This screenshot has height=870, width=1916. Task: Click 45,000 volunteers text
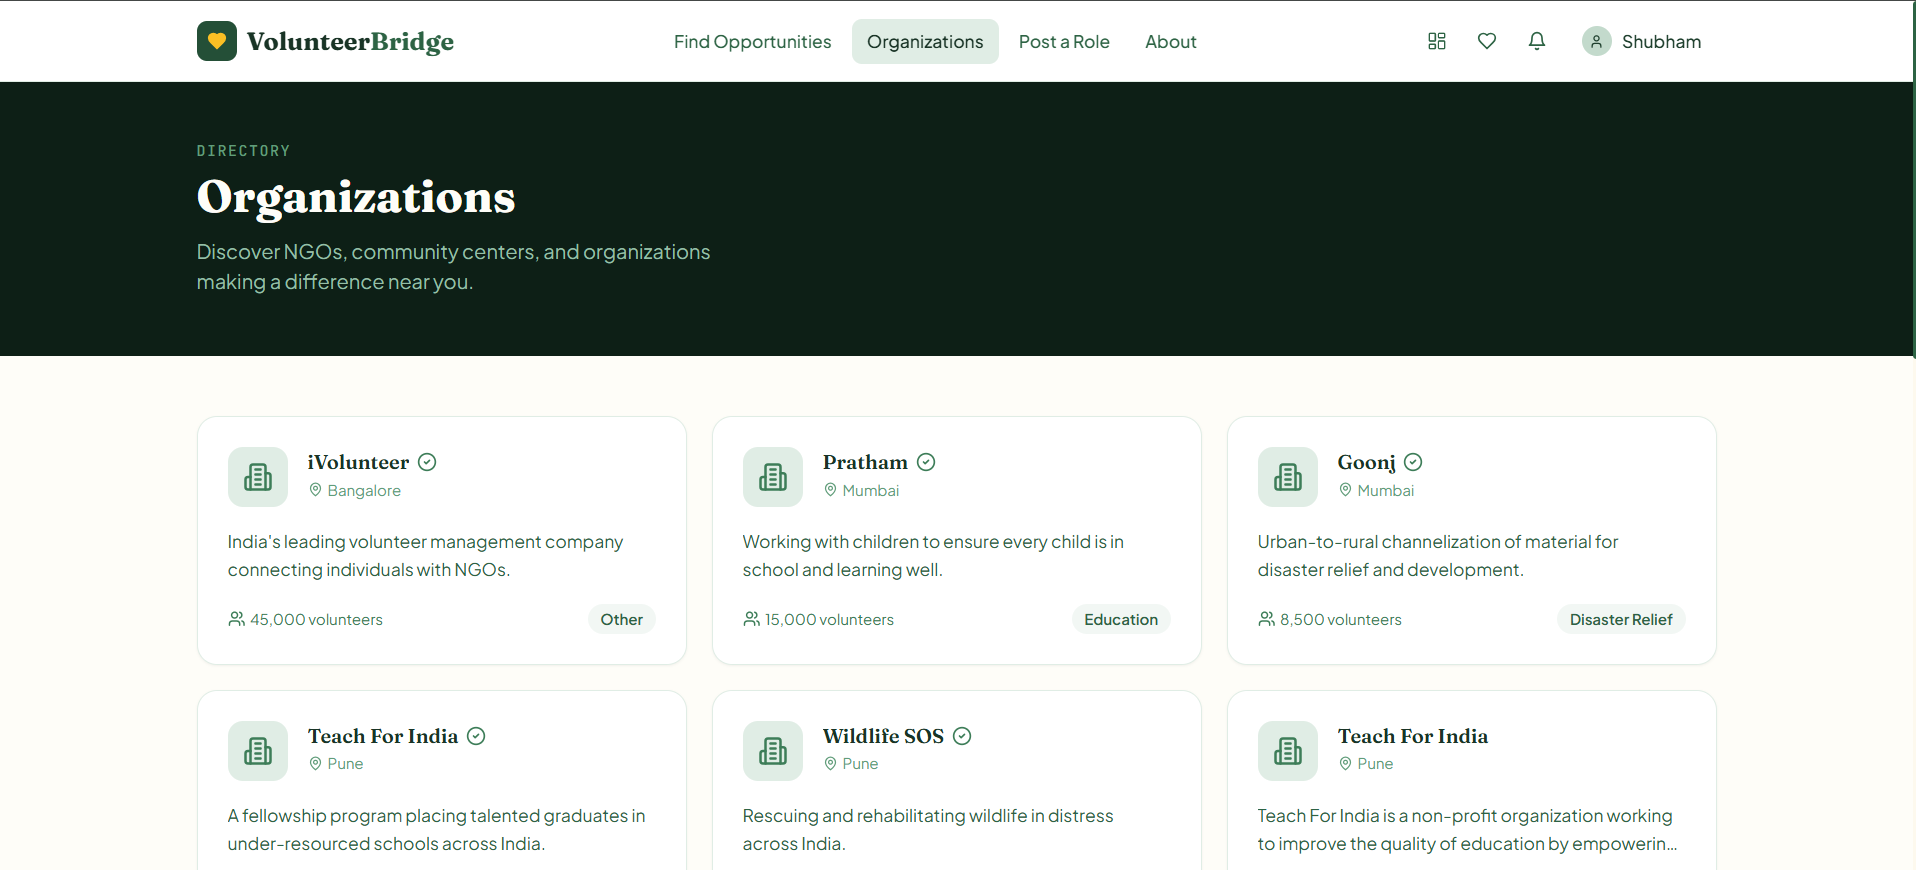click(316, 620)
